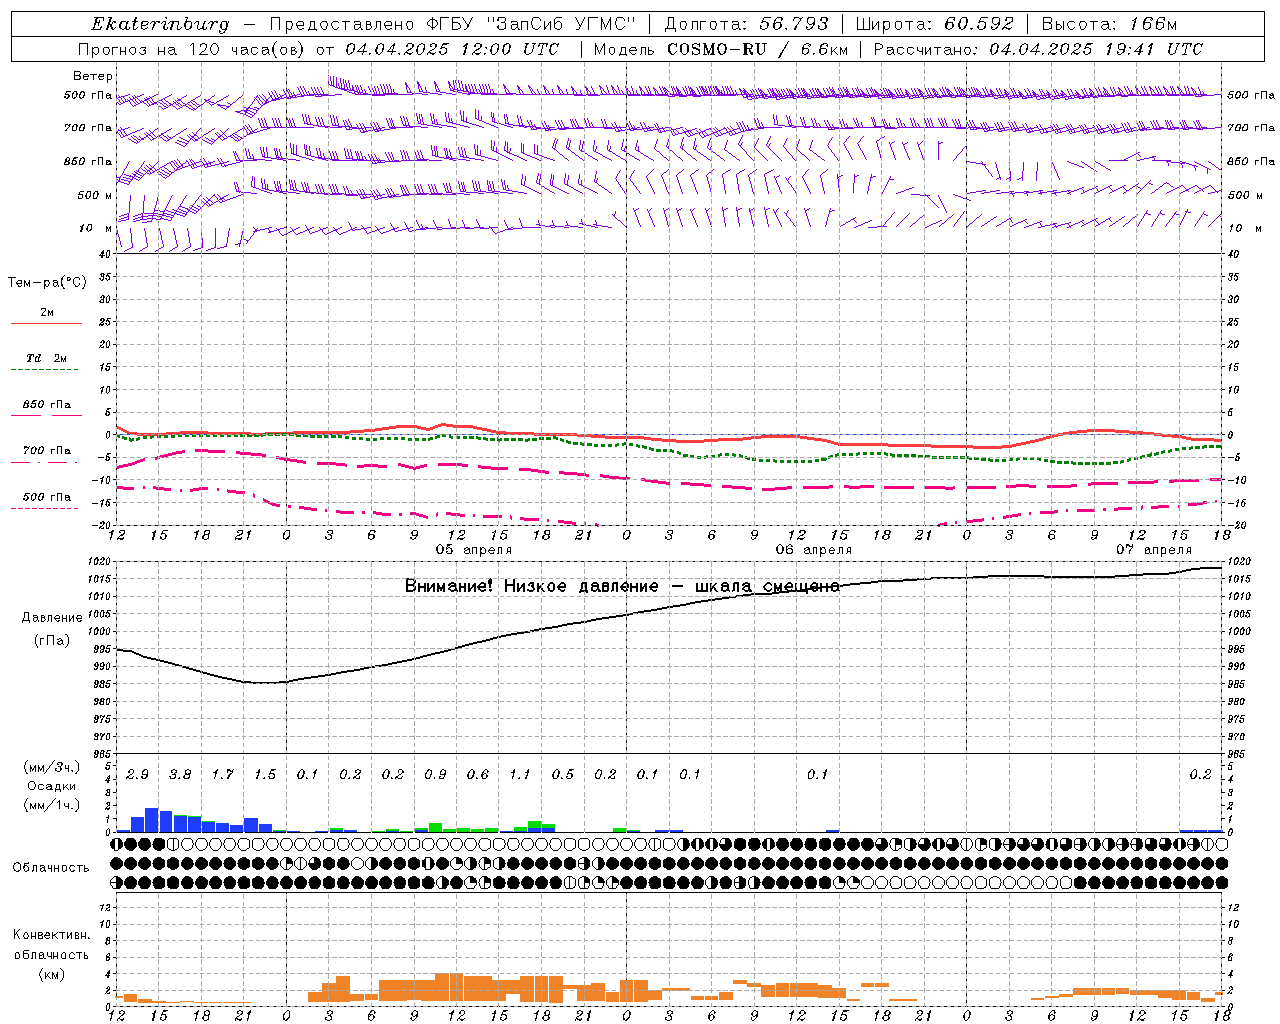Click the solid '2м' temperature legend entry

[46, 316]
